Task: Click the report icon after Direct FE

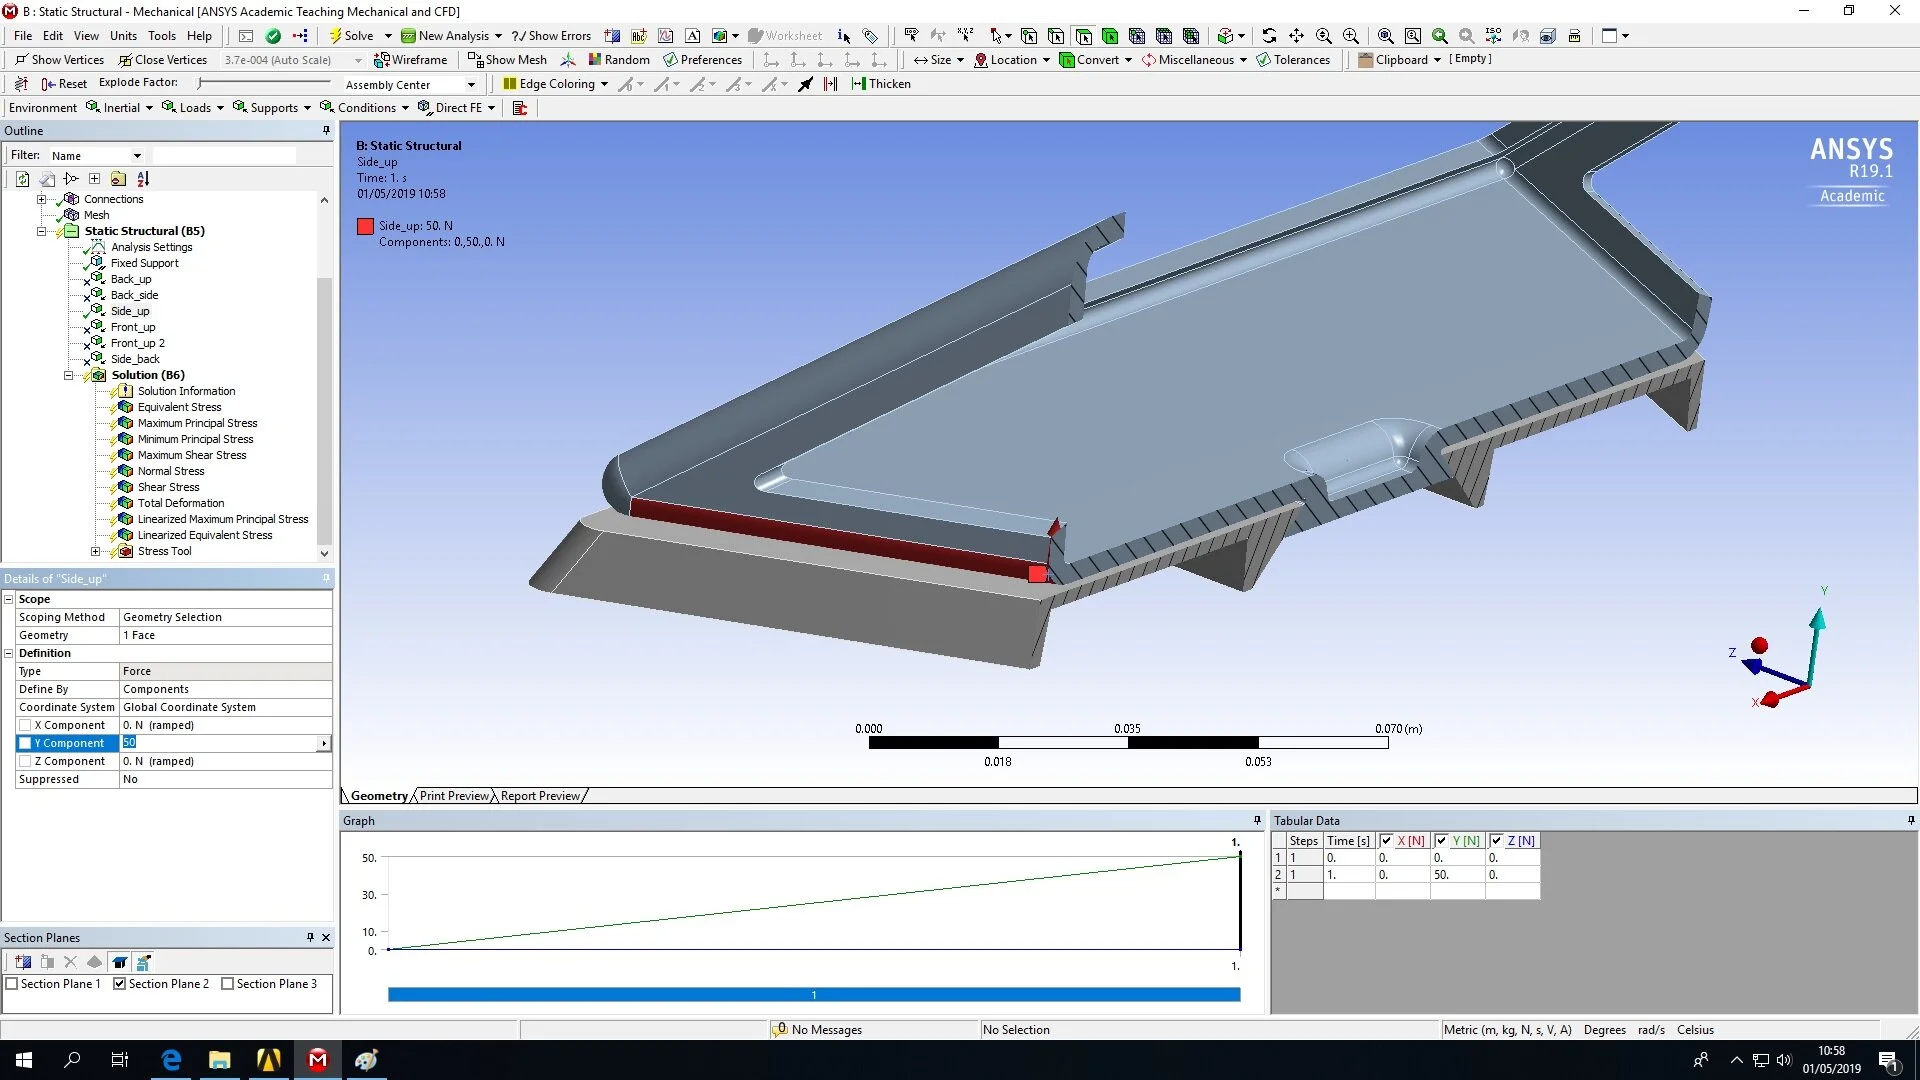Action: click(x=519, y=108)
